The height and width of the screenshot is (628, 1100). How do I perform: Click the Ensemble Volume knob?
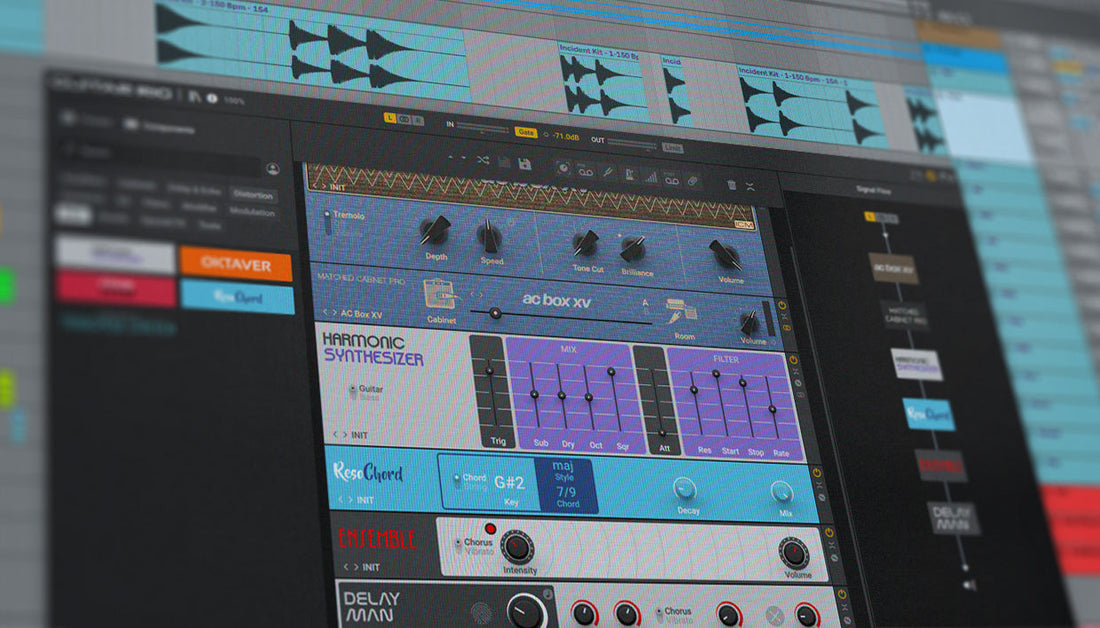click(x=793, y=554)
